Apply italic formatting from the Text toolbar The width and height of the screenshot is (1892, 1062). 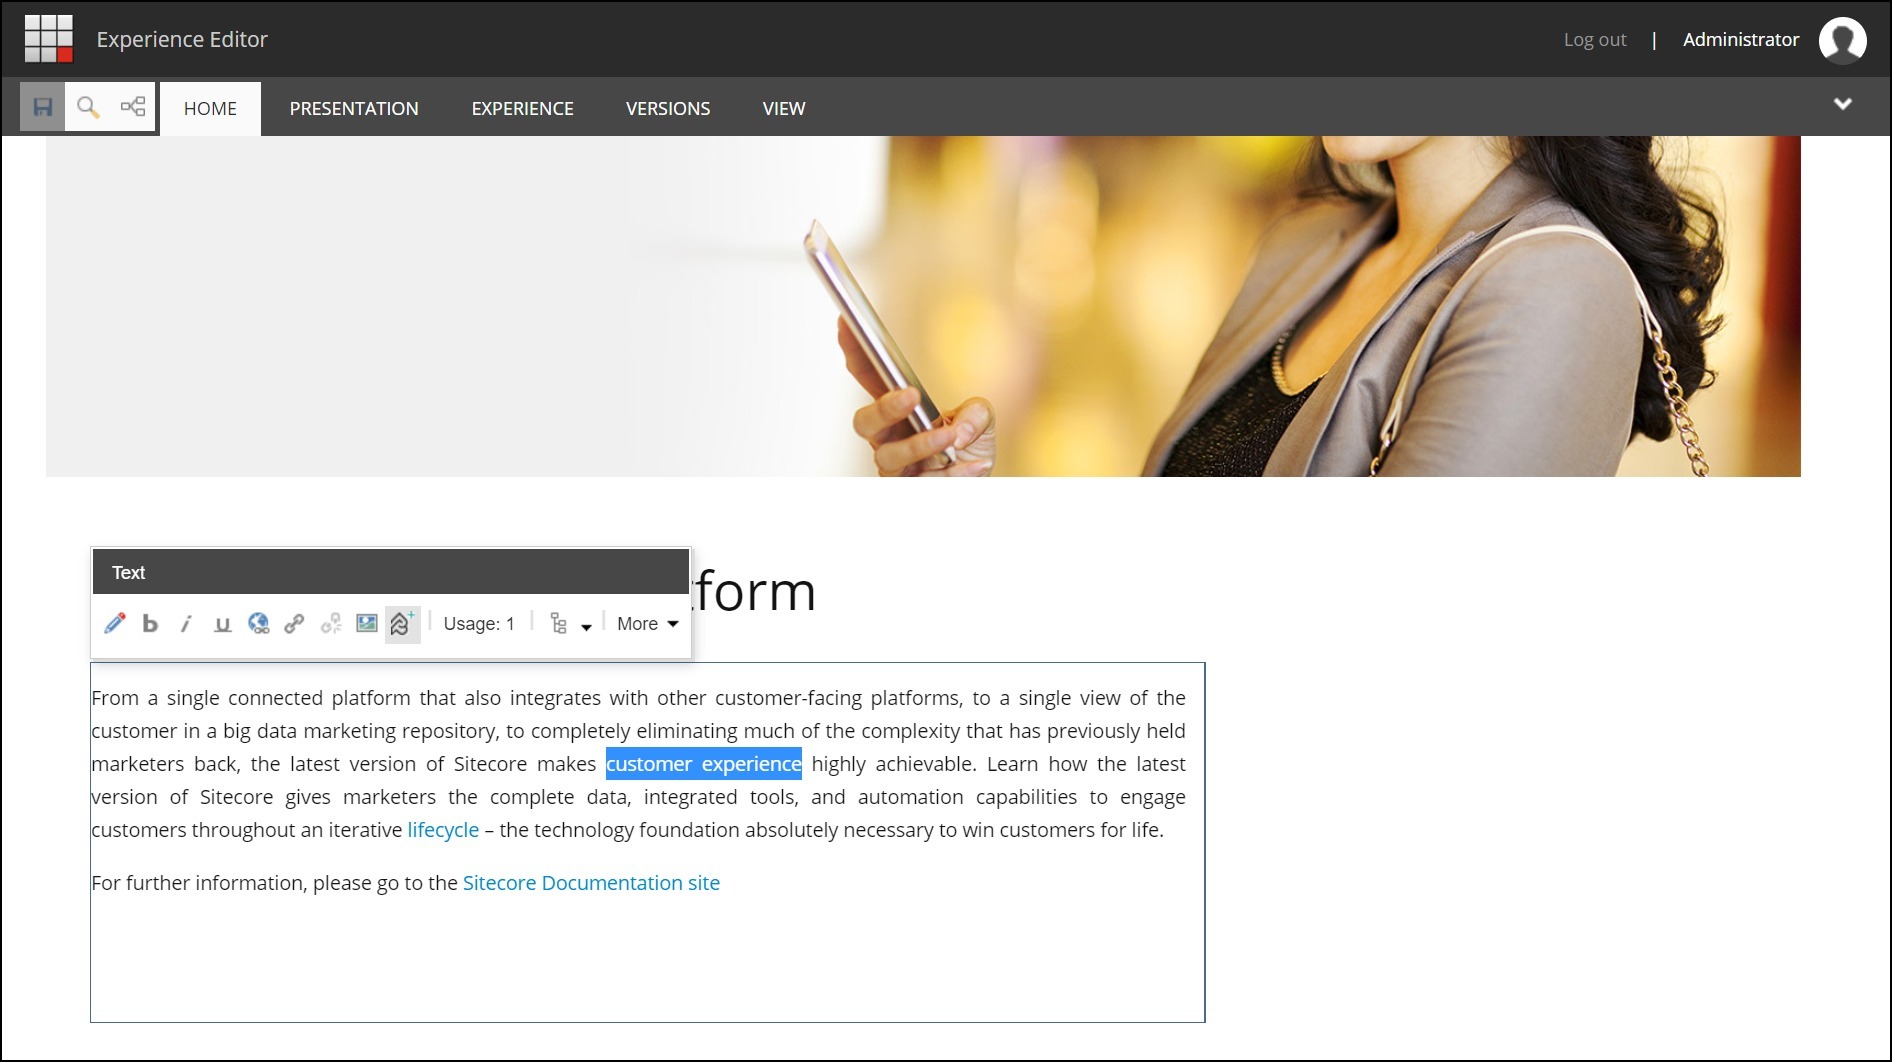[186, 624]
